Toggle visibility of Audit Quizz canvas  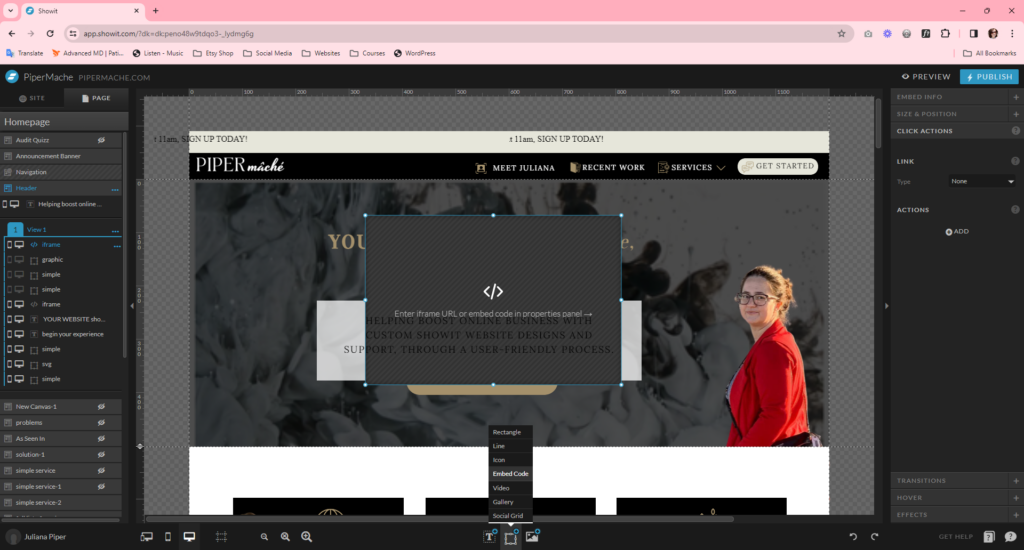101,140
